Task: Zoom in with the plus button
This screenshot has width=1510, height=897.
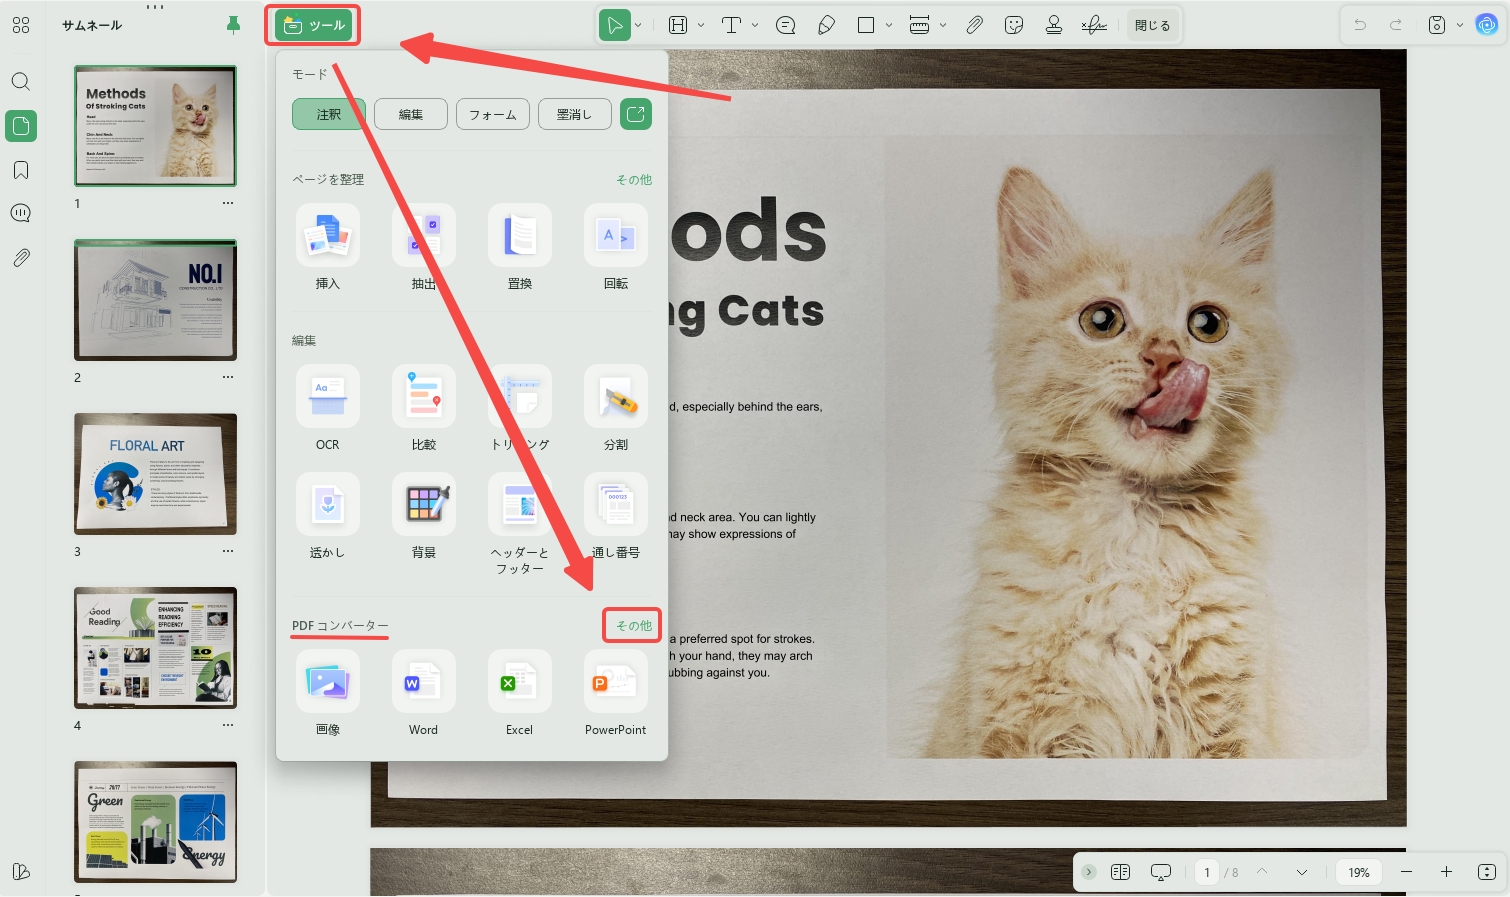Action: (x=1446, y=872)
